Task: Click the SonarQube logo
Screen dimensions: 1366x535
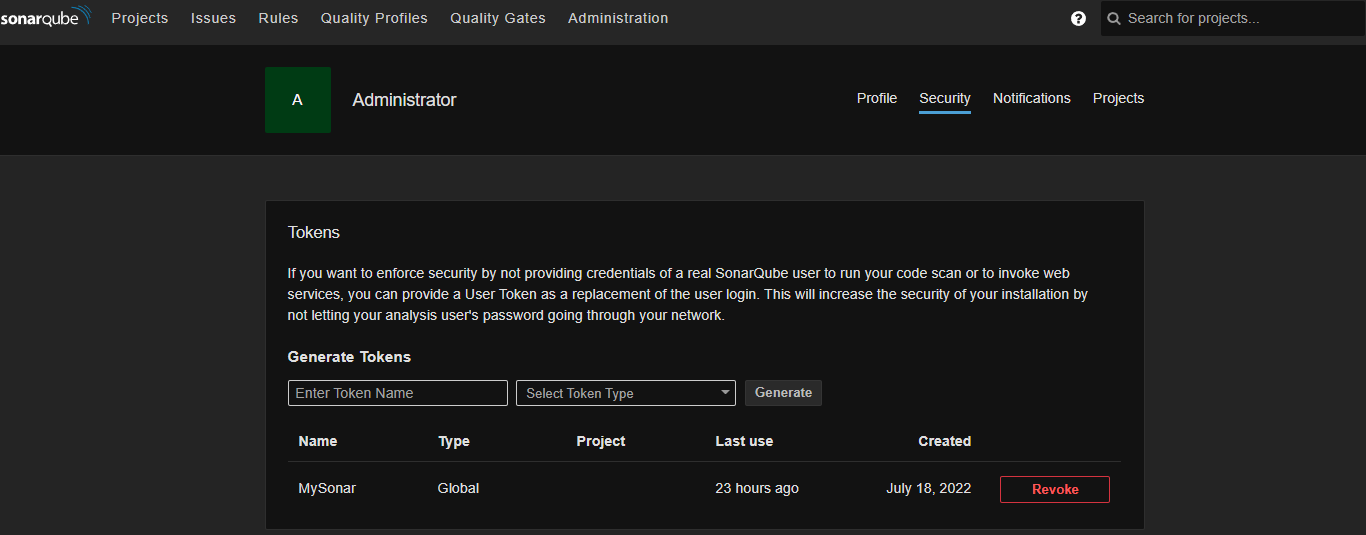Action: coord(46,18)
